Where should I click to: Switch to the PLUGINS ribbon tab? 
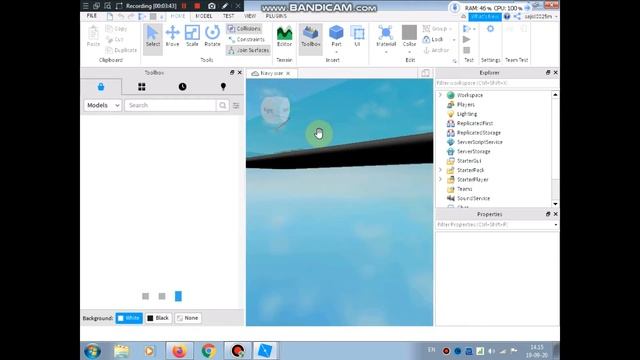click(276, 16)
